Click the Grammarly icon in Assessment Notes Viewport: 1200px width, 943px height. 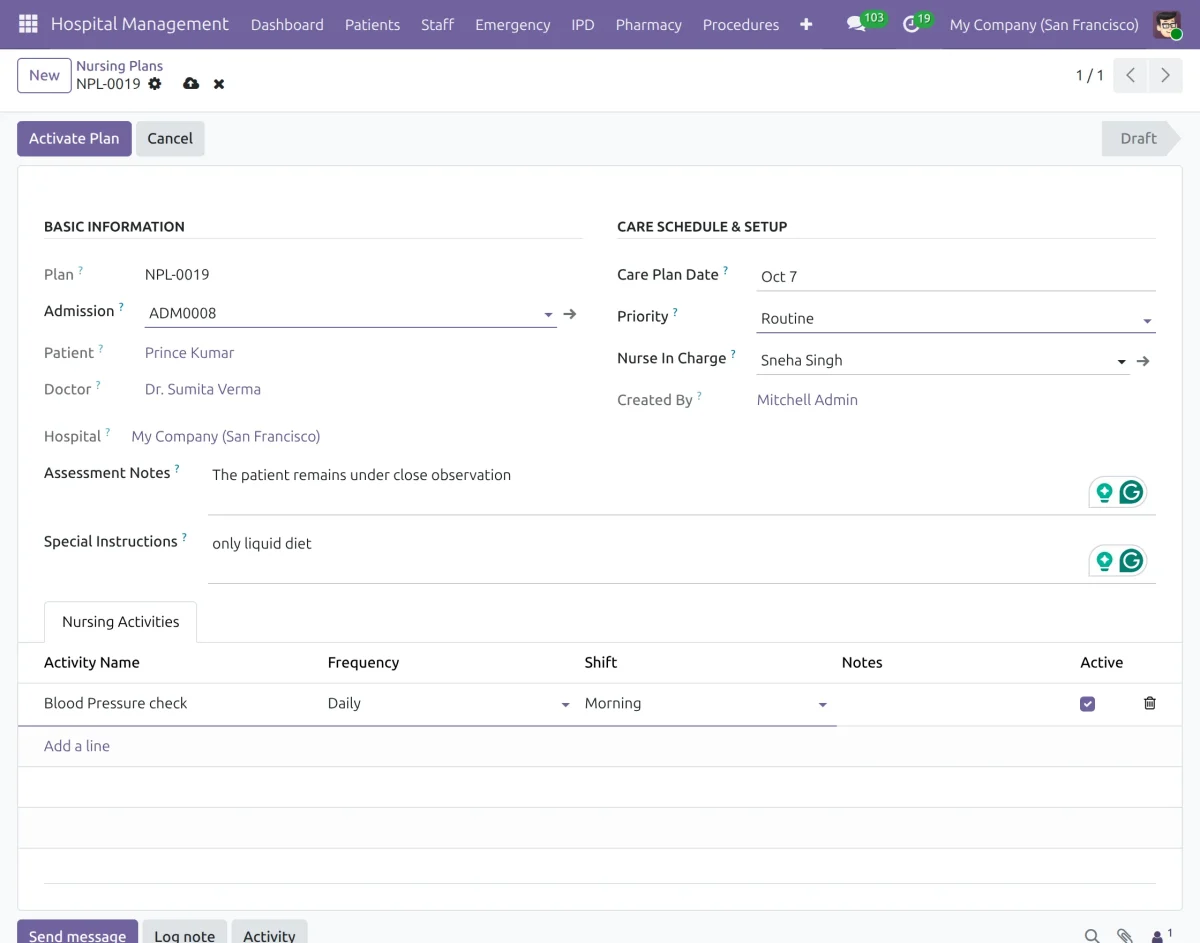1131,492
